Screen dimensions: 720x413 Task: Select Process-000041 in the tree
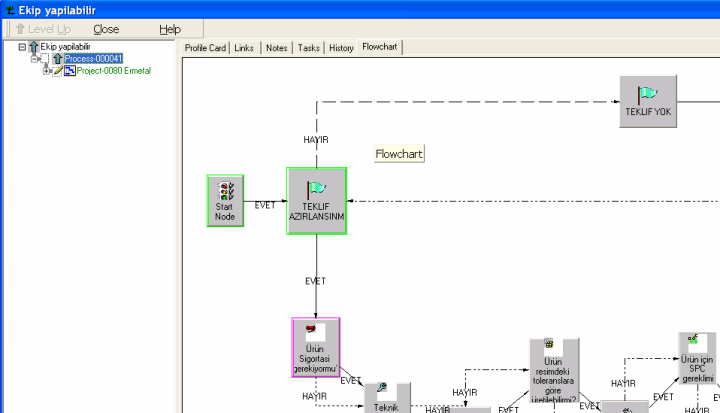[x=94, y=59]
